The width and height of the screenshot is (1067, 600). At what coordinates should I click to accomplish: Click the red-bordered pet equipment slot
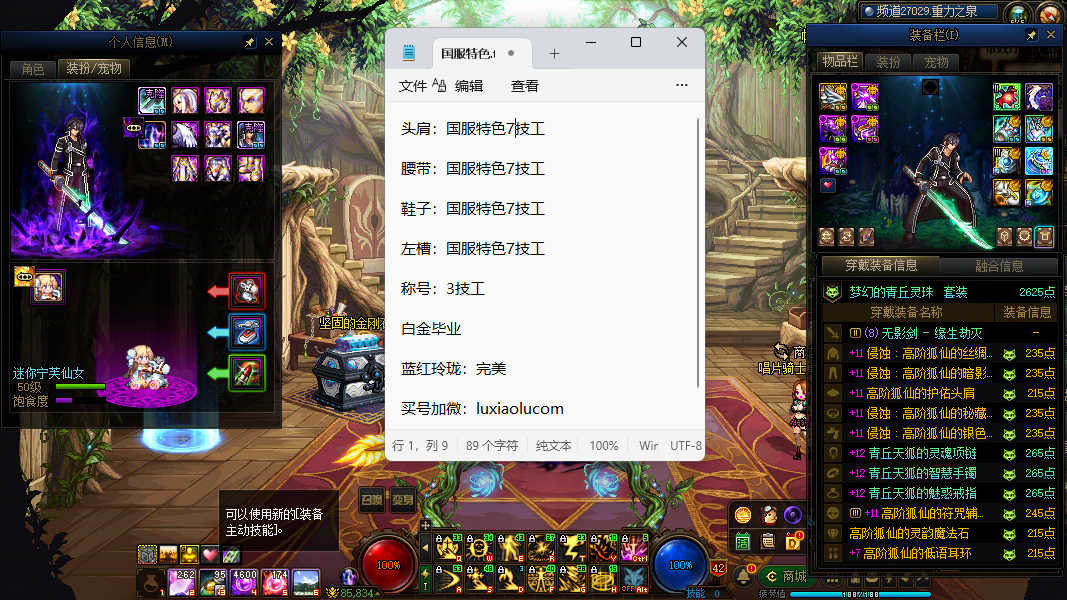click(247, 291)
